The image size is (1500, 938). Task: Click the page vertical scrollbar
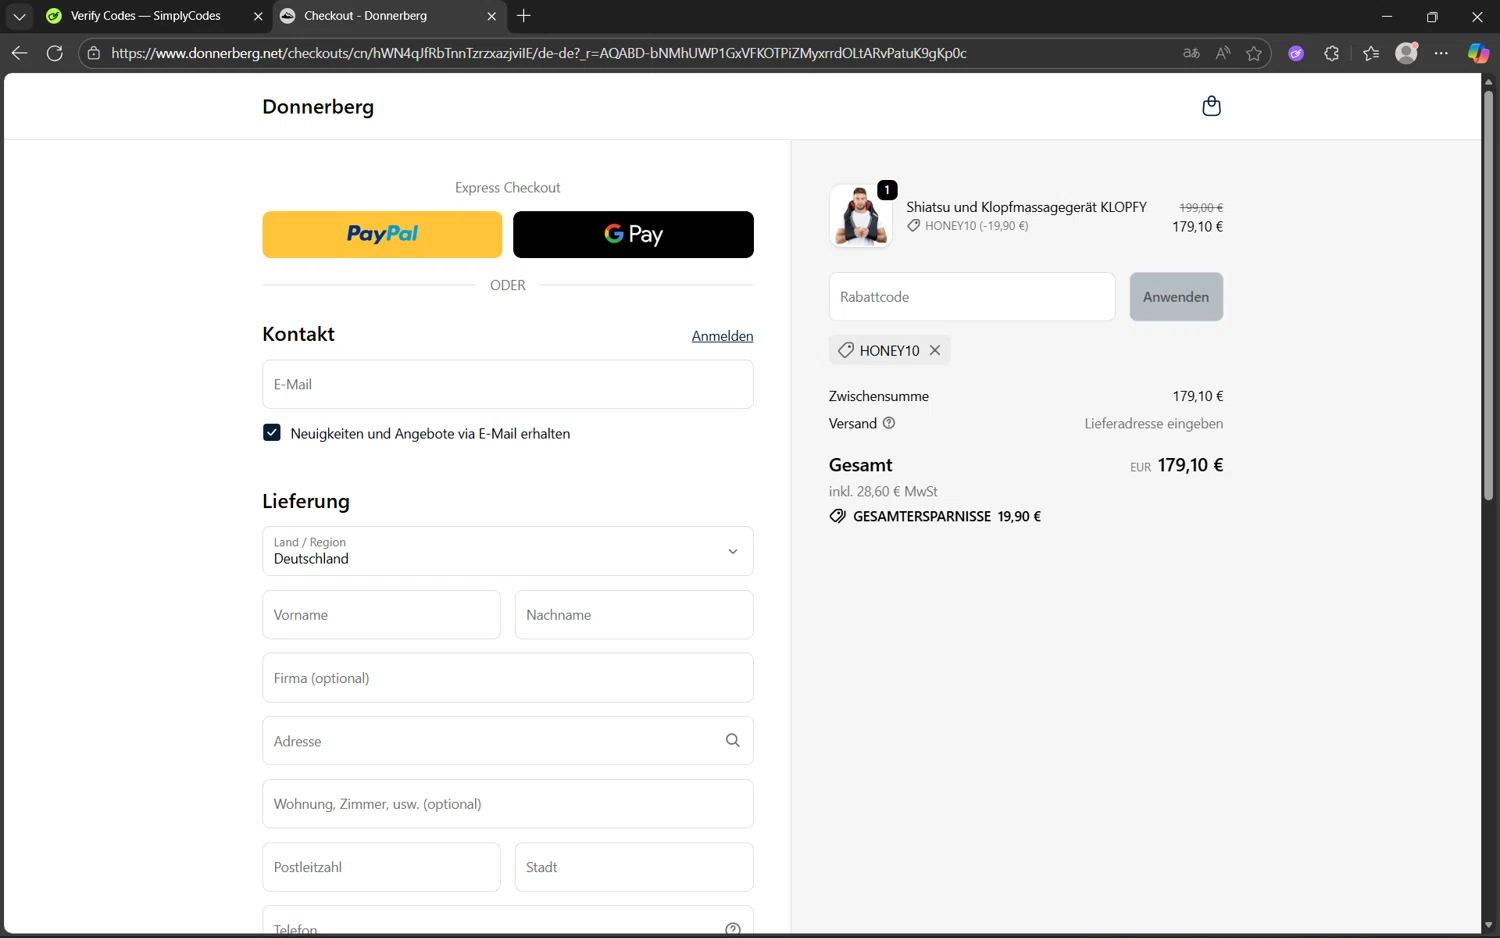1488,295
